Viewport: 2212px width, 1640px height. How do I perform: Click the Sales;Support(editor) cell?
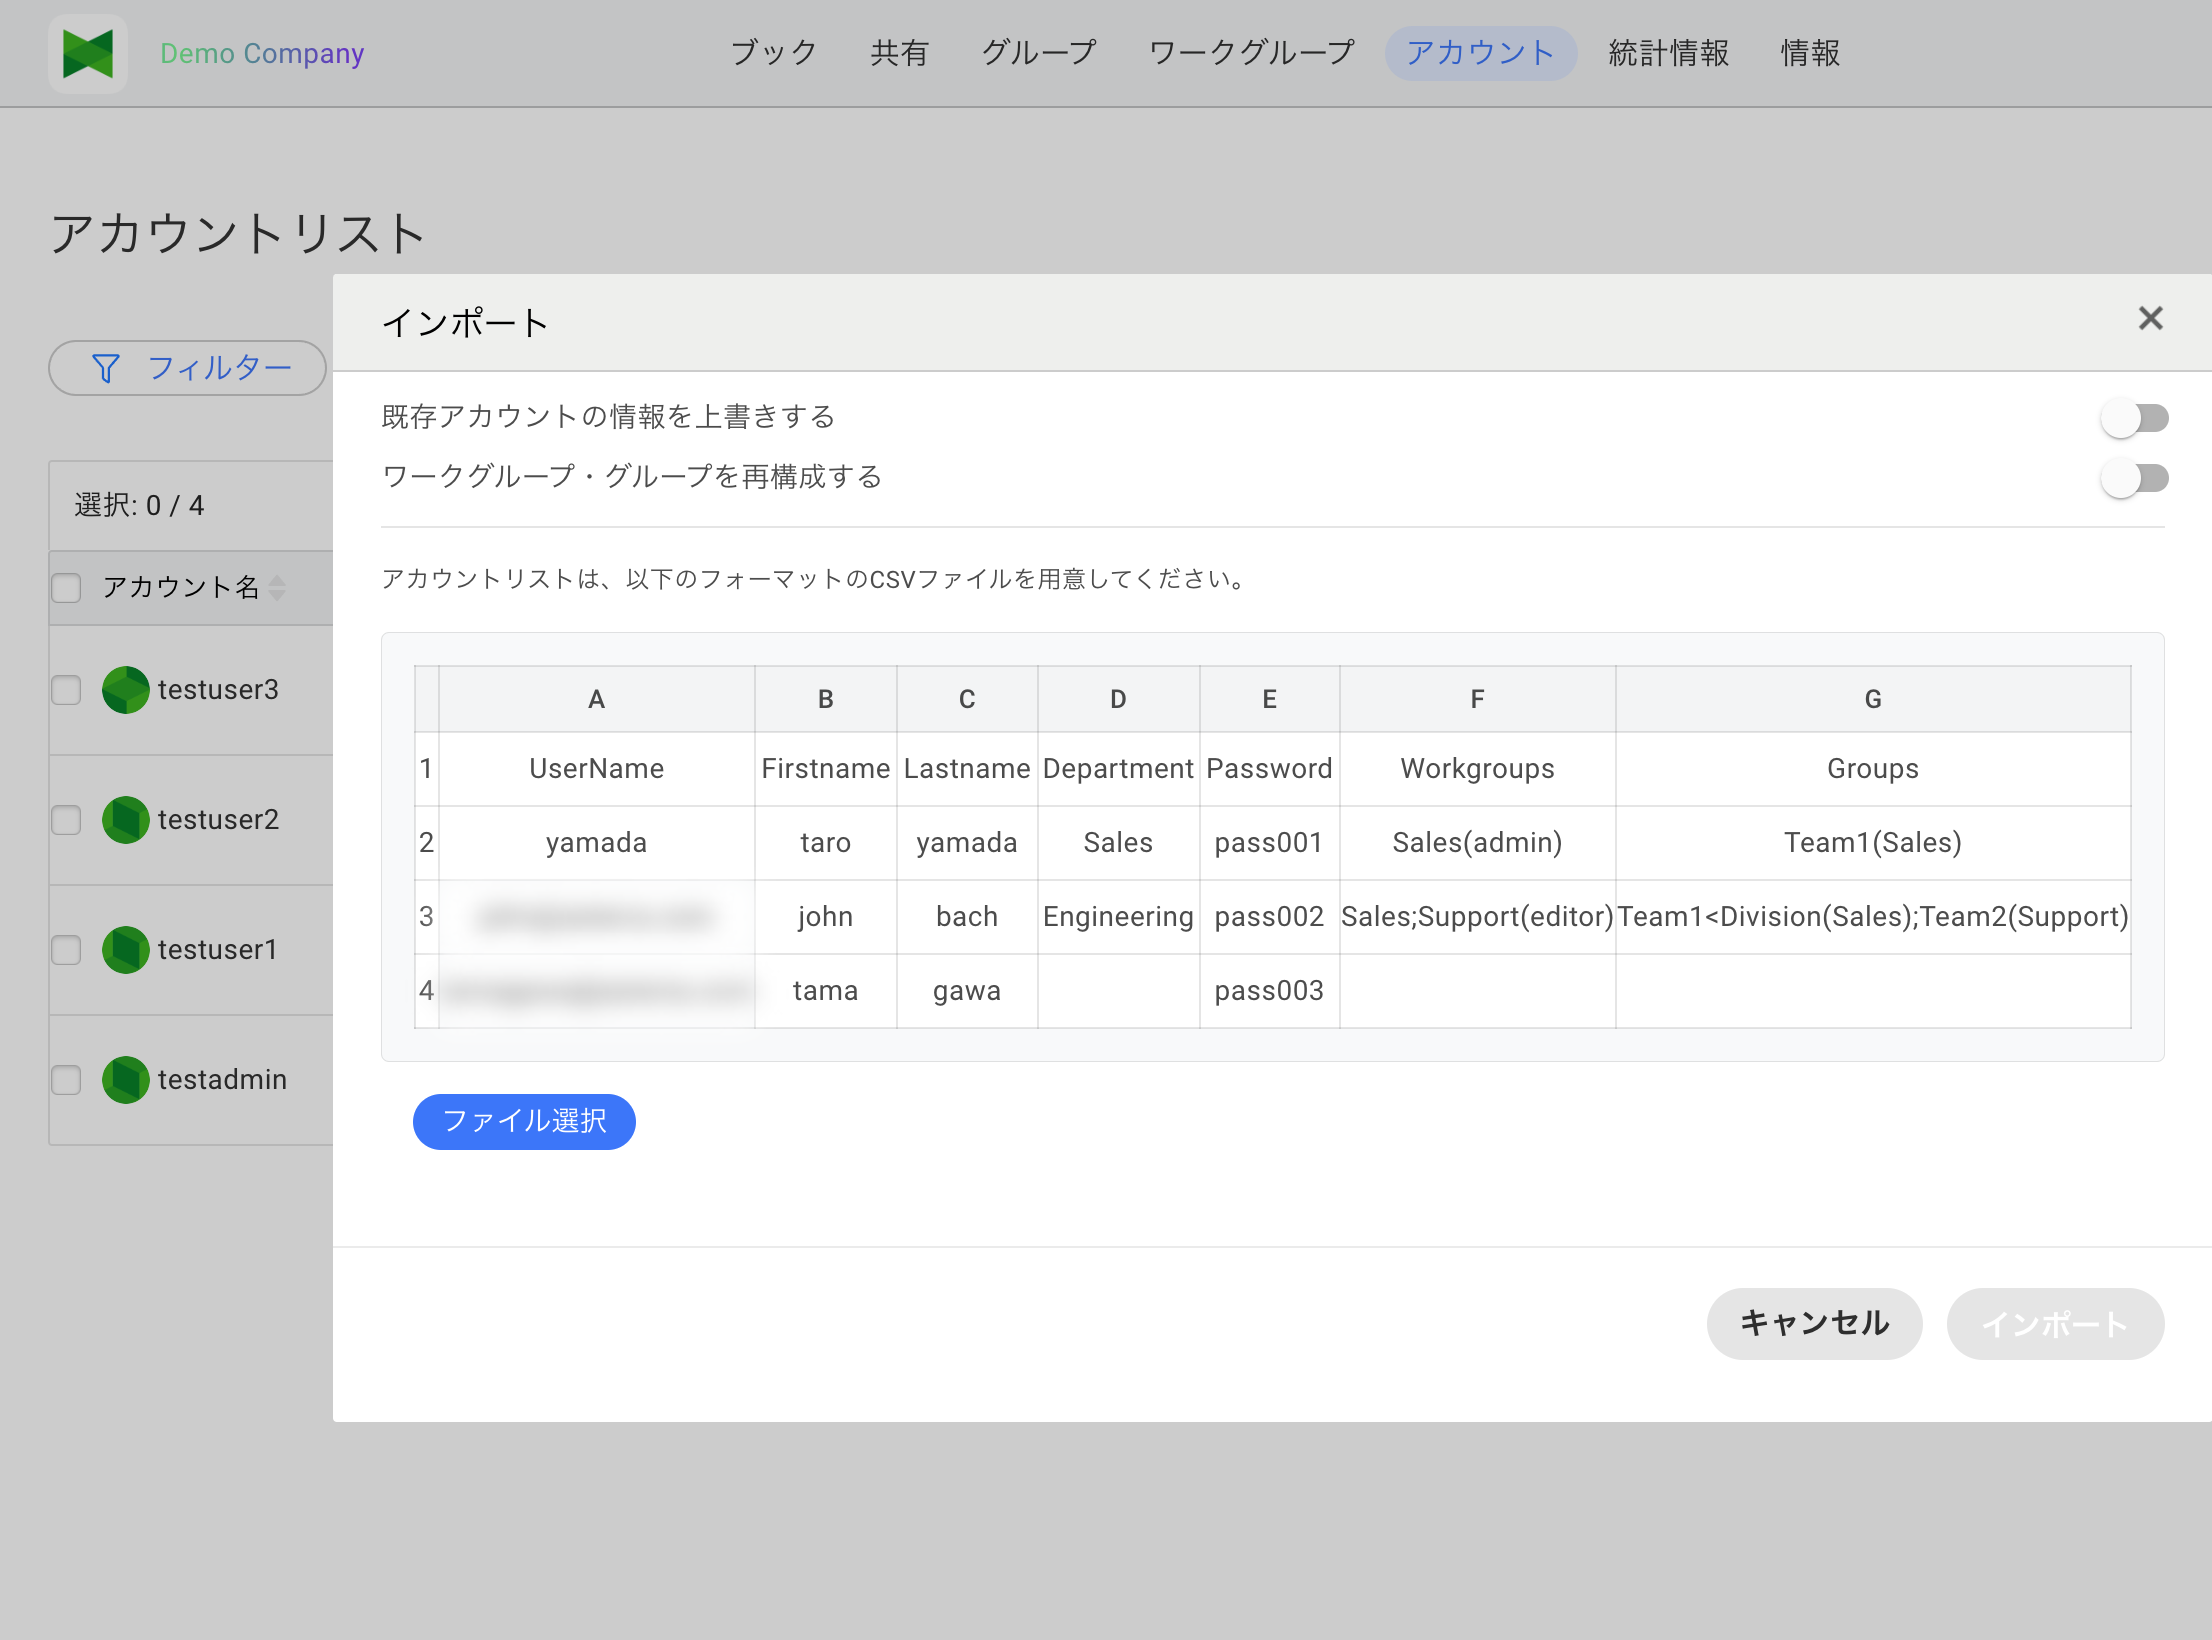[x=1477, y=917]
